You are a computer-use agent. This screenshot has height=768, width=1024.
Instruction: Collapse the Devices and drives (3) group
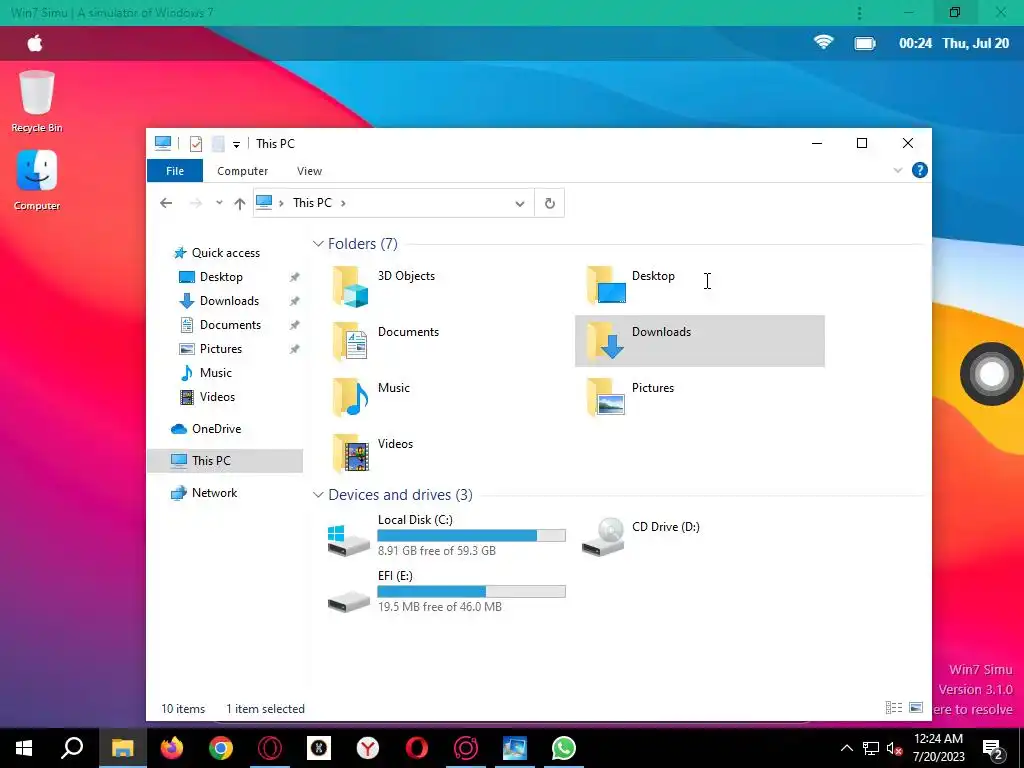[318, 495]
